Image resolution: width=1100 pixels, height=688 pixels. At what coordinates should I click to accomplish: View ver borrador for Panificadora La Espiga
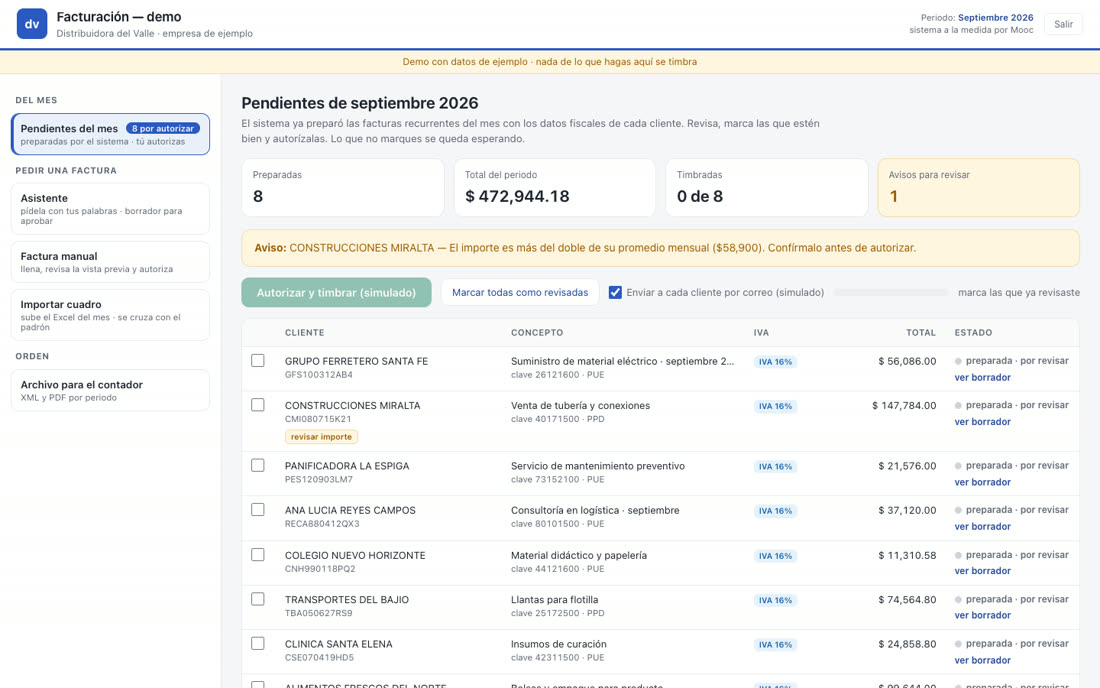point(982,482)
